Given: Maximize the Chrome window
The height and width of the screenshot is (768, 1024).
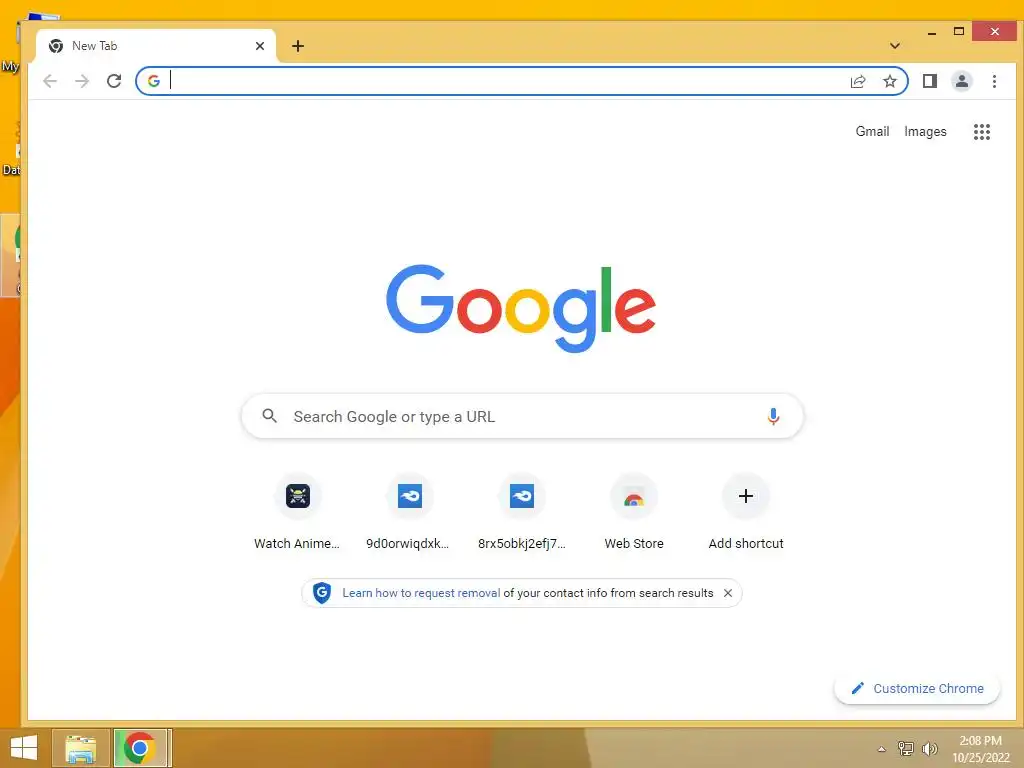Looking at the screenshot, I should 959,31.
